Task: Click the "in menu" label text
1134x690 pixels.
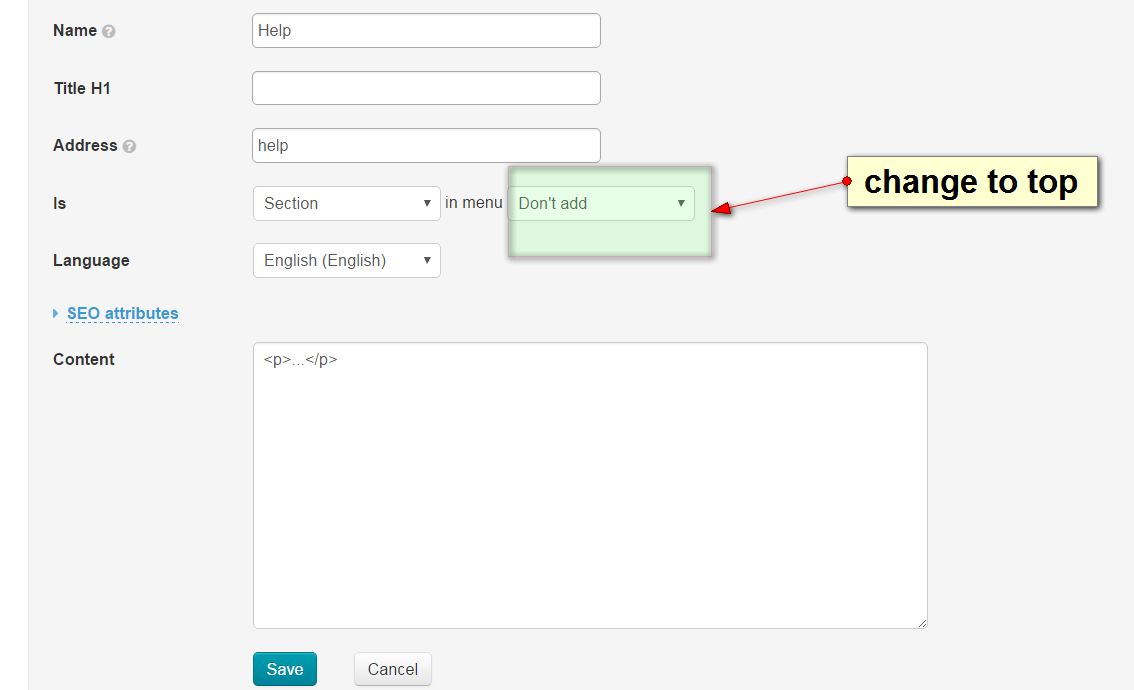Action: point(473,203)
